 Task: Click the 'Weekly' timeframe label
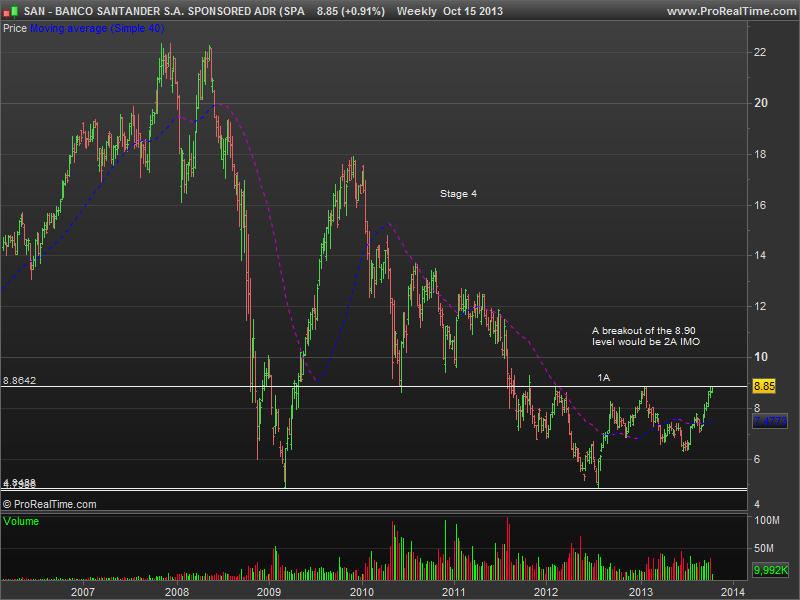(416, 11)
